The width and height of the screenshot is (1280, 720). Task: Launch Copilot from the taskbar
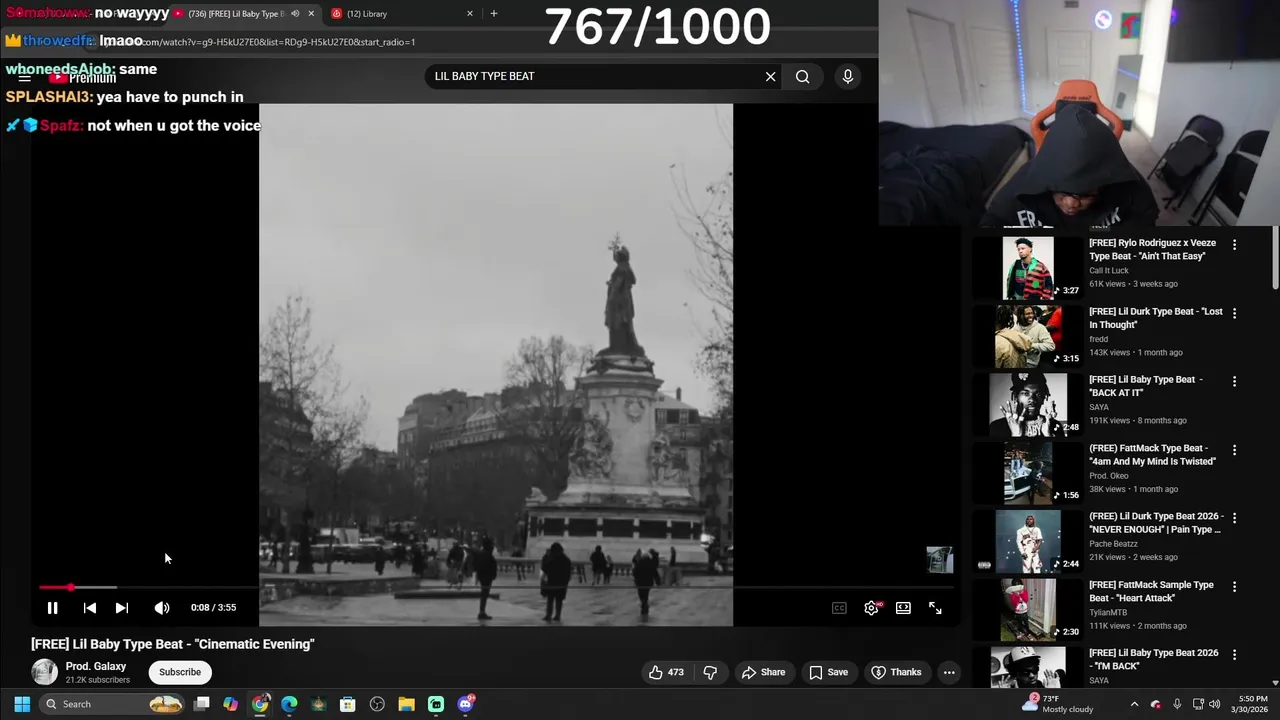click(231, 704)
